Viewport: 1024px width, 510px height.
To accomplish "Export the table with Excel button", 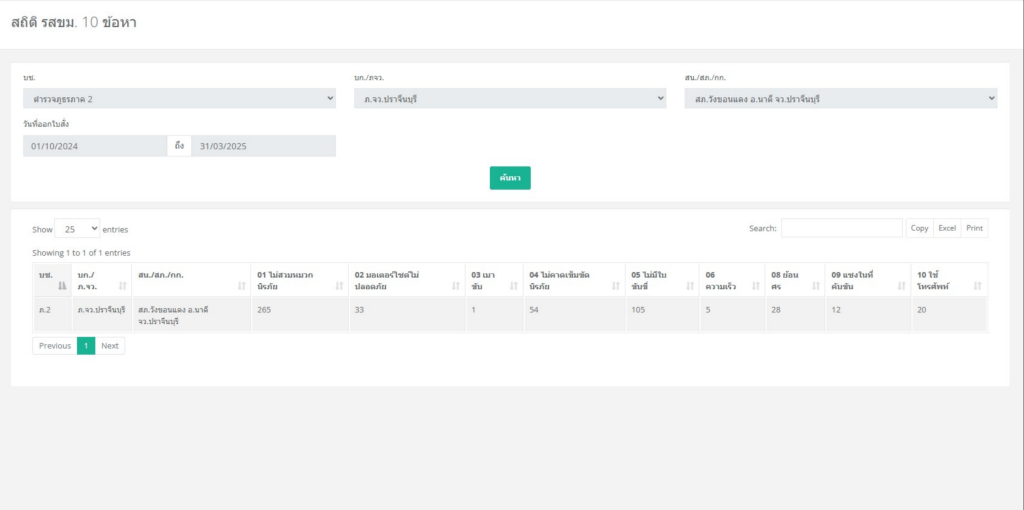I will click(947, 228).
